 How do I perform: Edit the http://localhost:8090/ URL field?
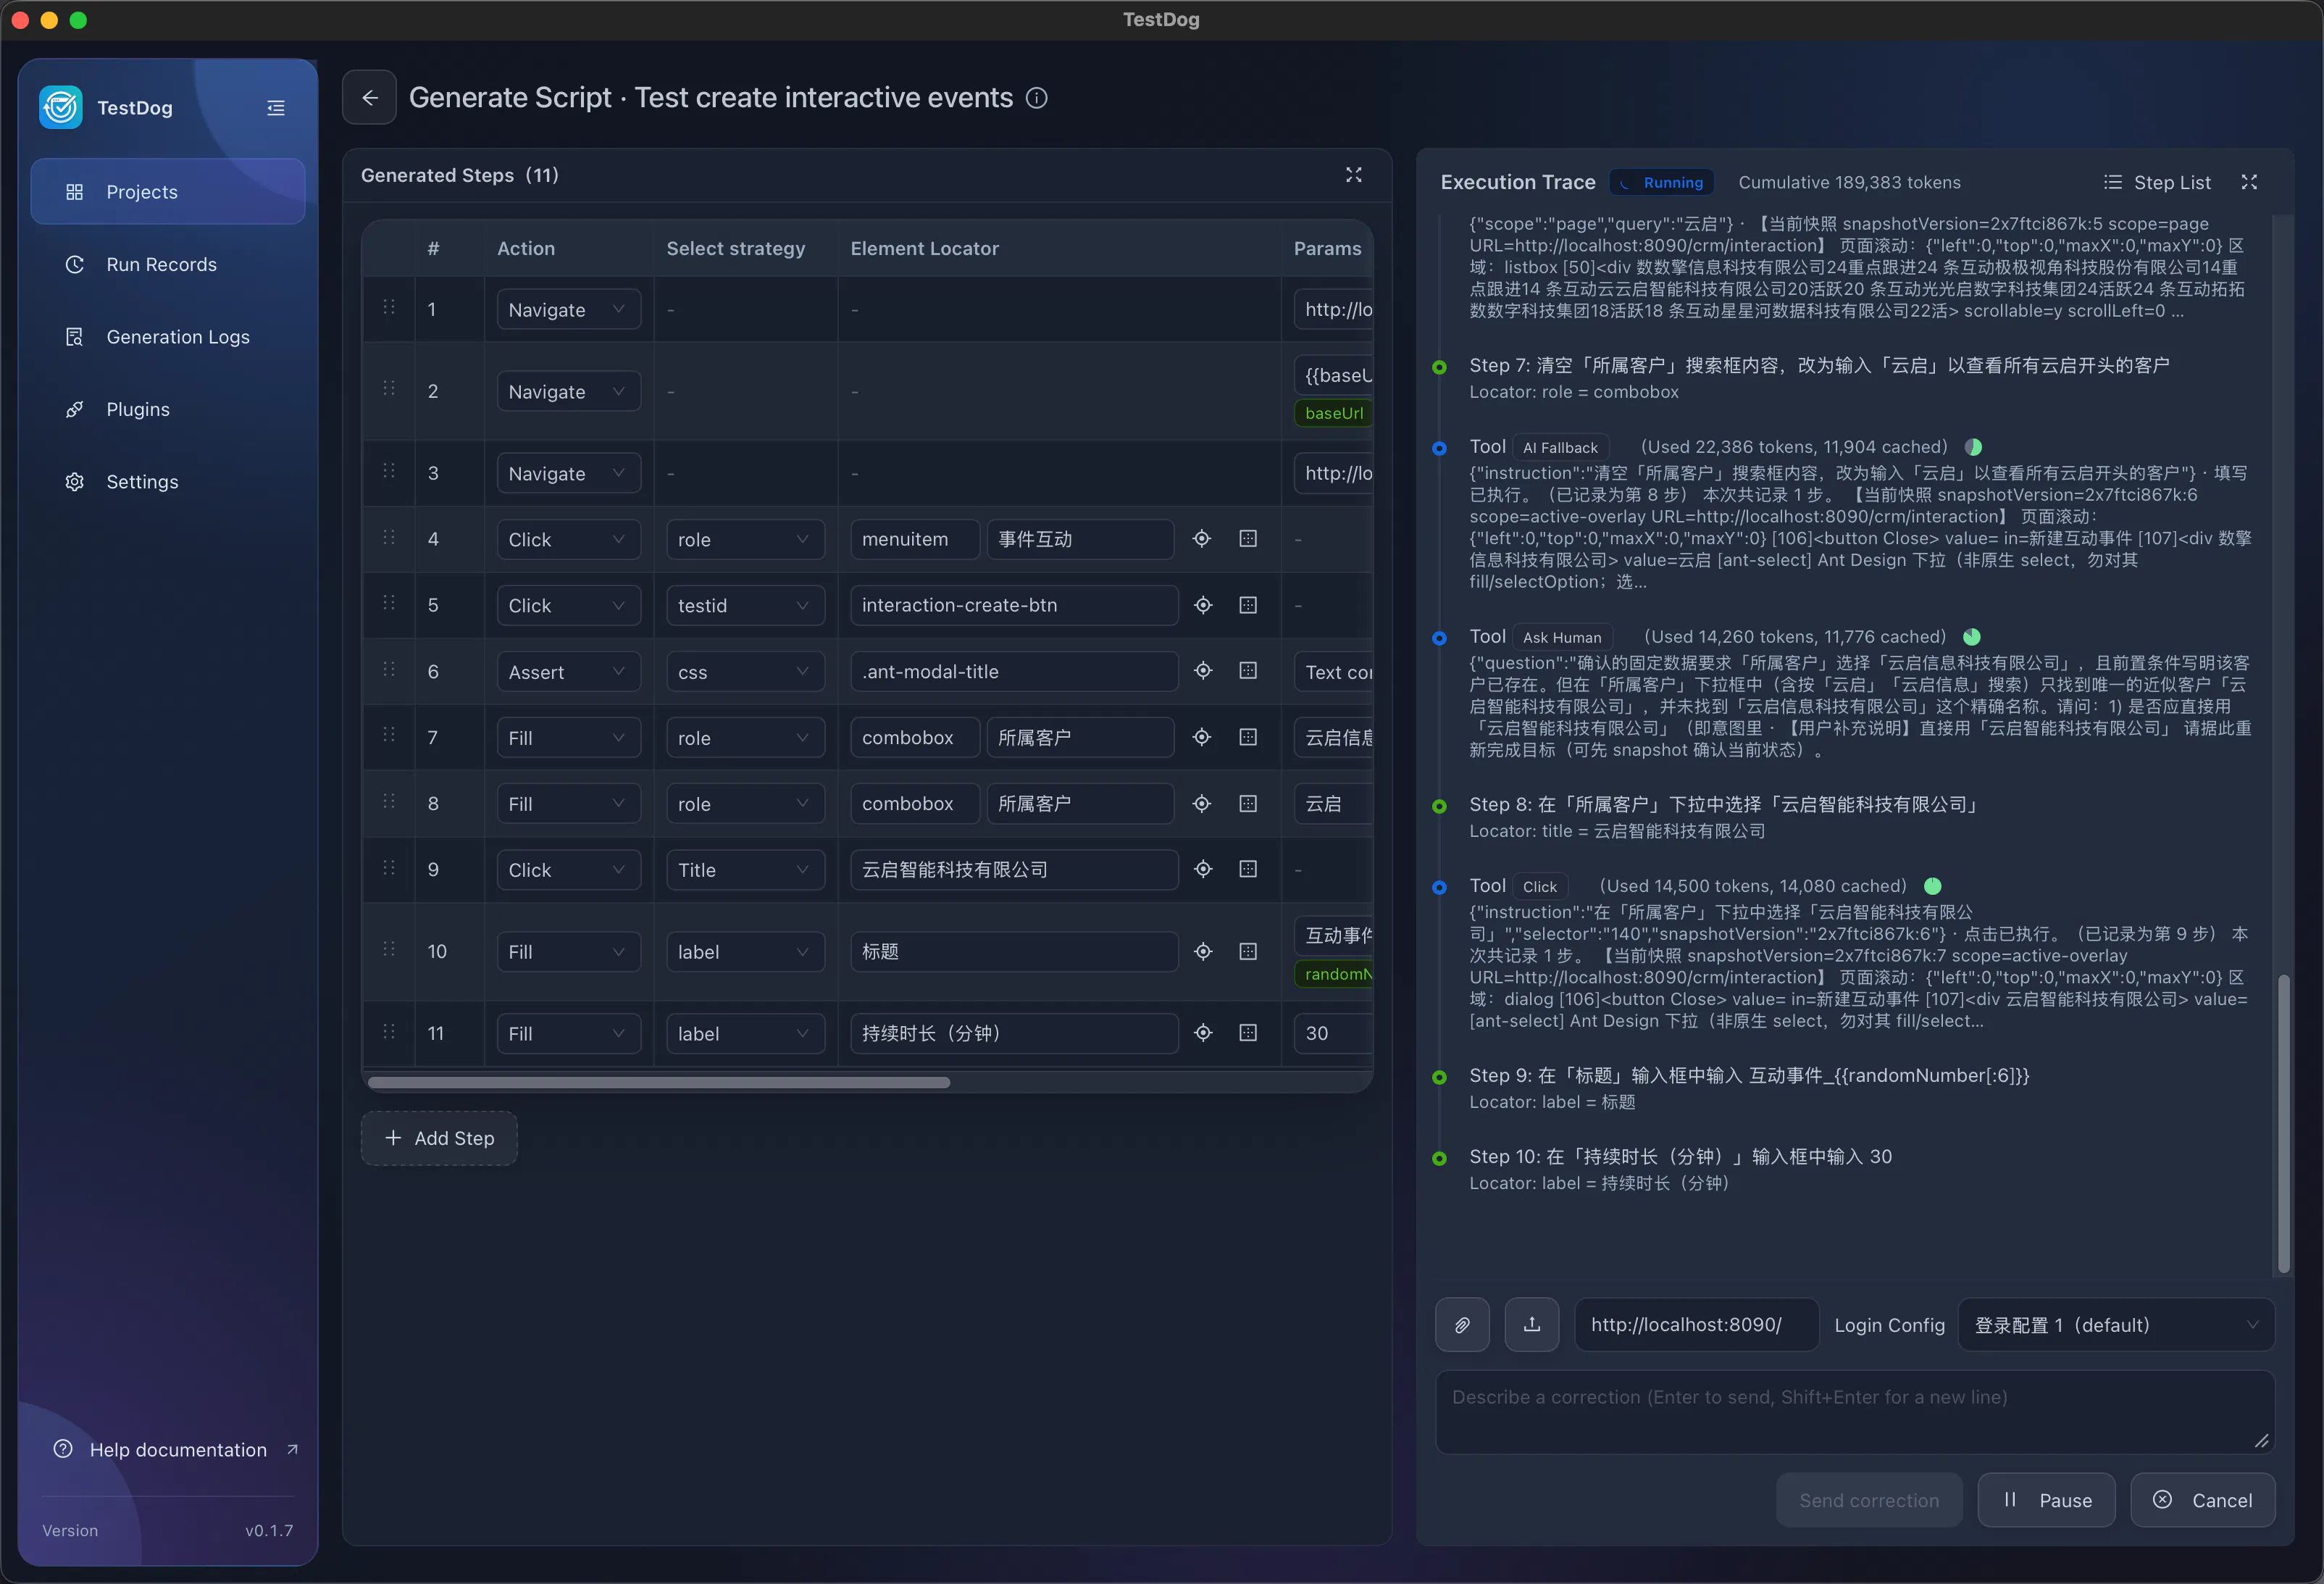coord(1697,1325)
